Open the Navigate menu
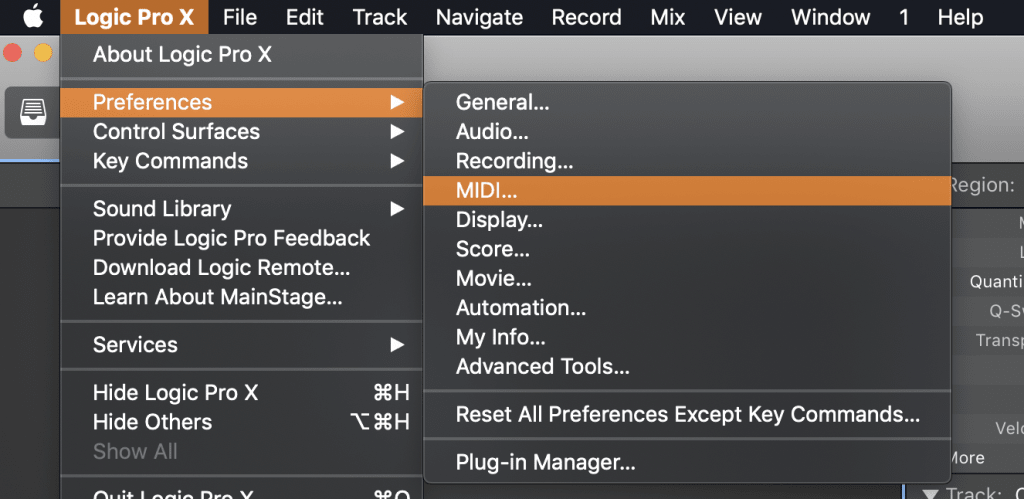Image resolution: width=1024 pixels, height=499 pixels. click(479, 17)
